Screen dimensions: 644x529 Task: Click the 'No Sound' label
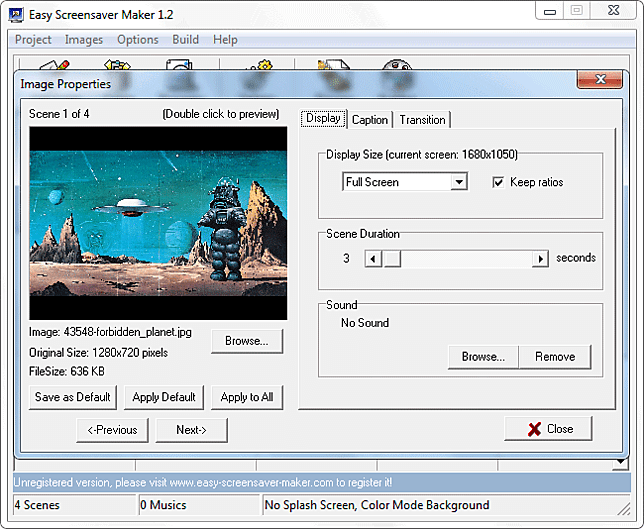click(x=365, y=323)
